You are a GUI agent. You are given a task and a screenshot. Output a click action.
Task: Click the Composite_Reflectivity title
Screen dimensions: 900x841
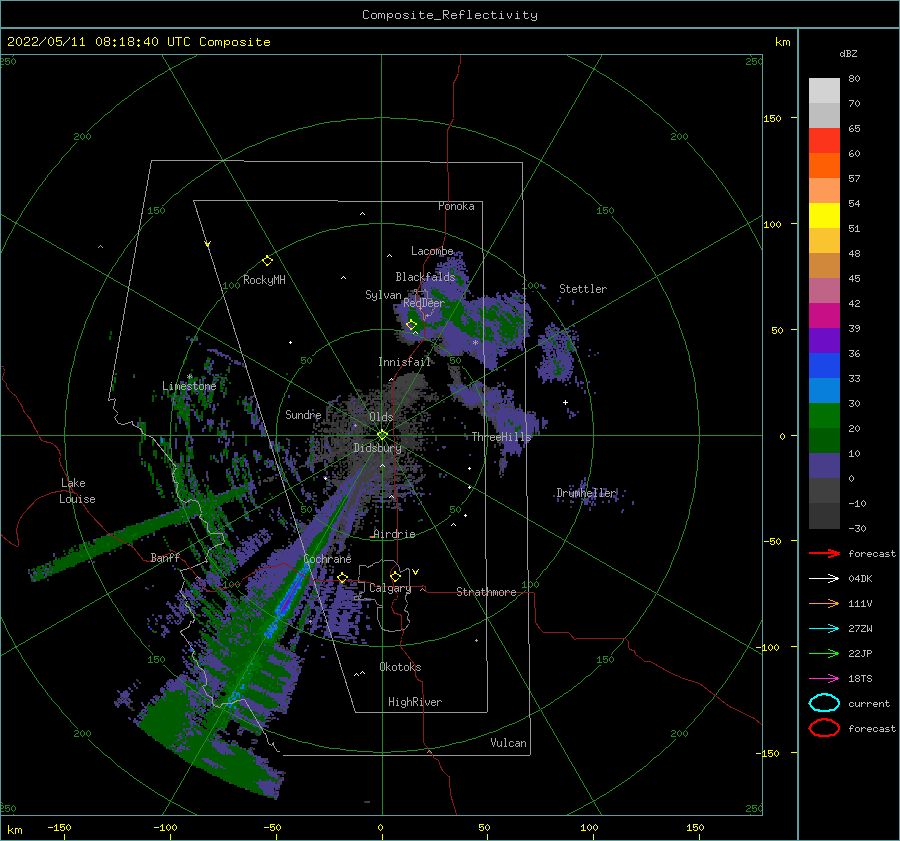click(x=450, y=15)
